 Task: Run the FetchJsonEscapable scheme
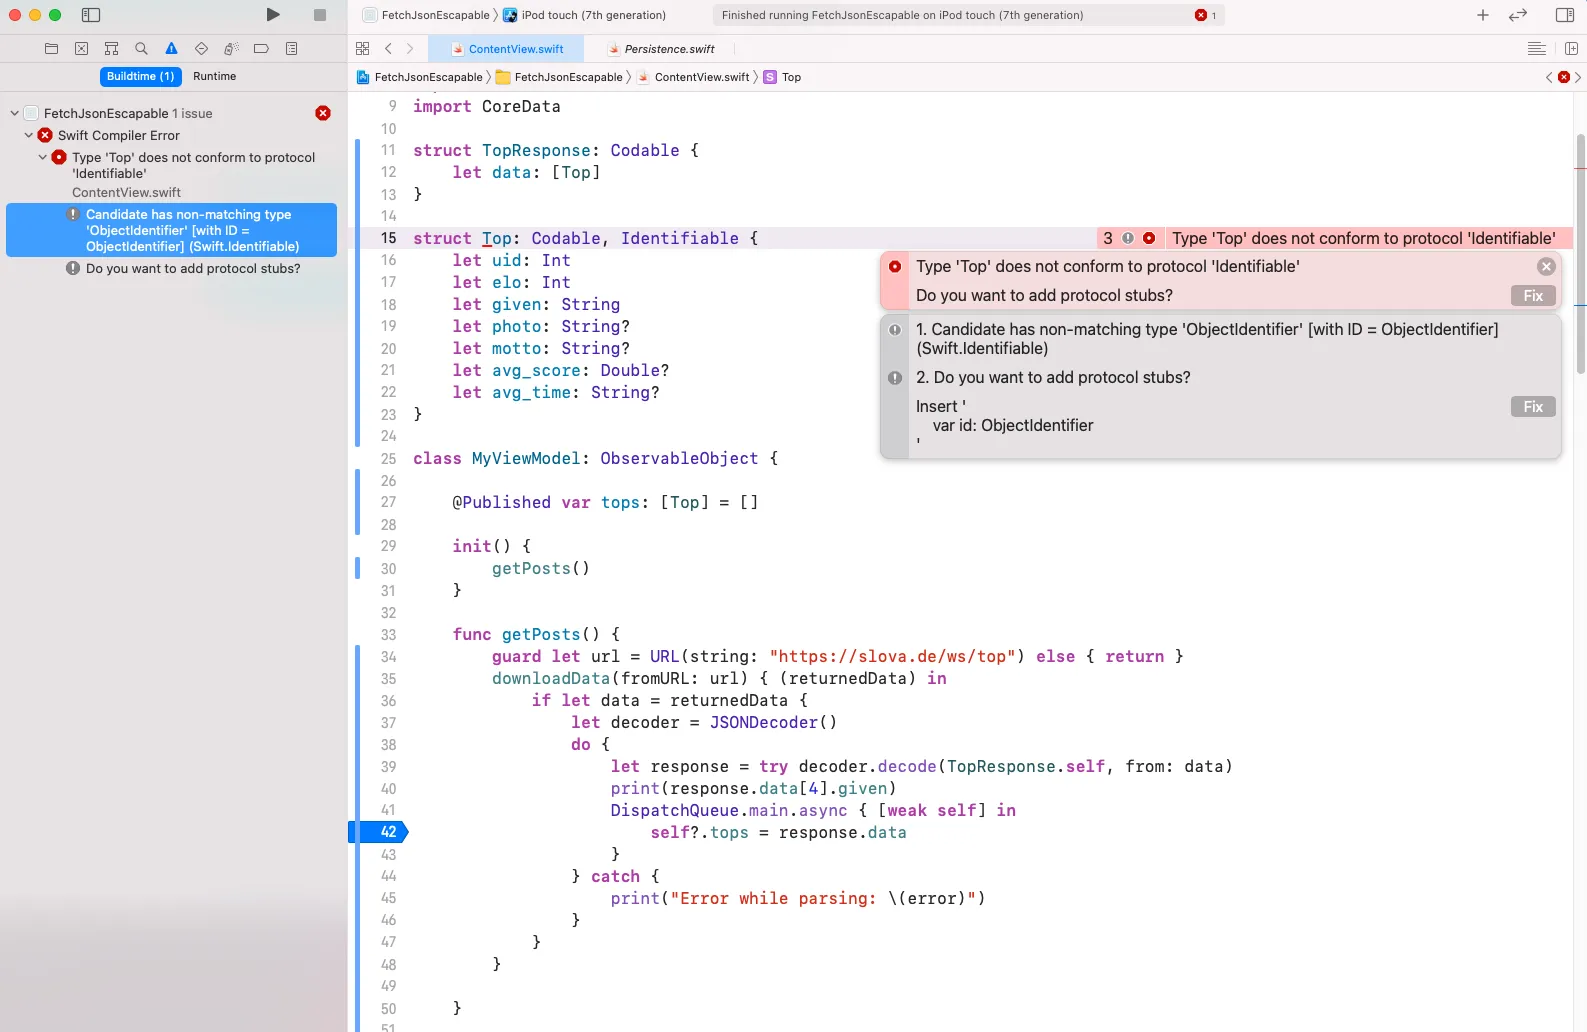pyautogui.click(x=273, y=15)
